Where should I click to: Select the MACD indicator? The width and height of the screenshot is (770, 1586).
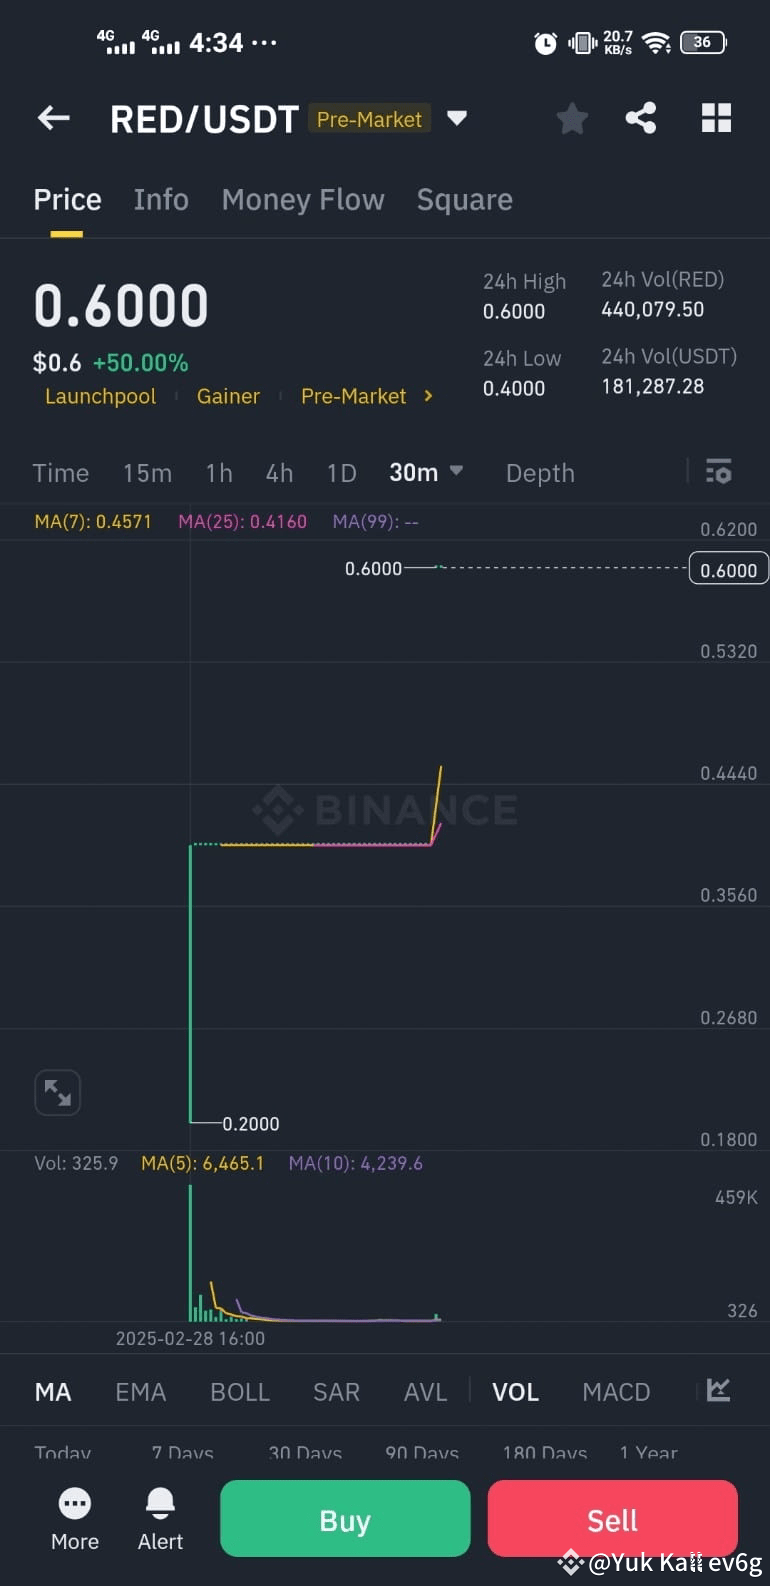pos(616,1391)
